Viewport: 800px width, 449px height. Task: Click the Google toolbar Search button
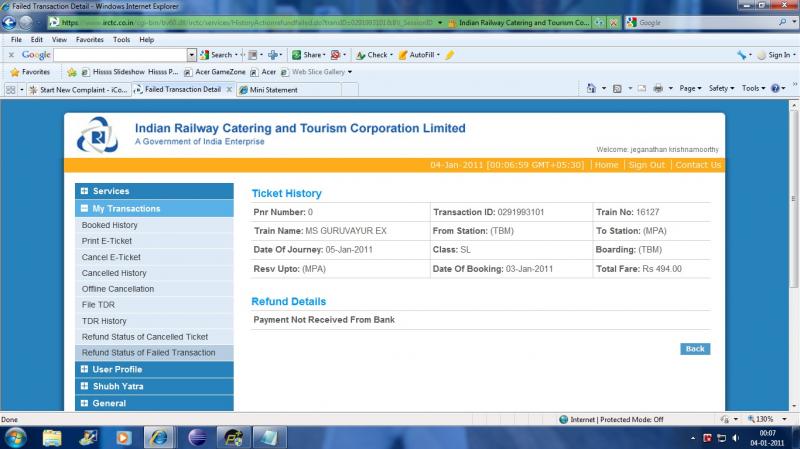pyautogui.click(x=218, y=55)
